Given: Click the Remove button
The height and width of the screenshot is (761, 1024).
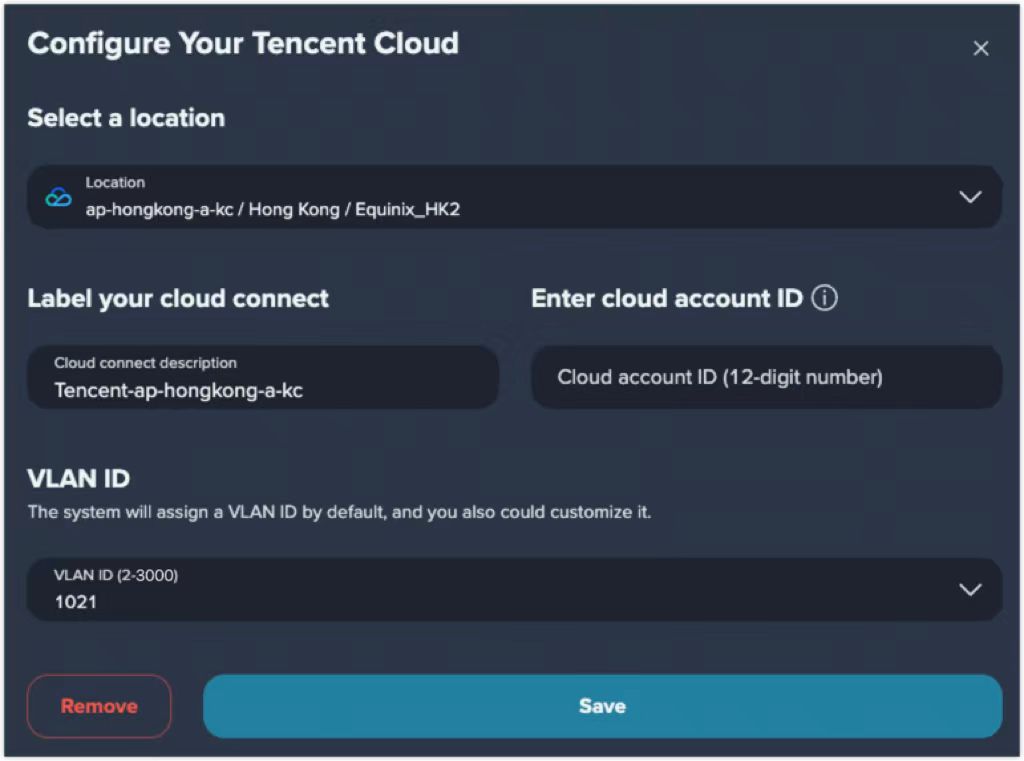Looking at the screenshot, I should pos(99,706).
